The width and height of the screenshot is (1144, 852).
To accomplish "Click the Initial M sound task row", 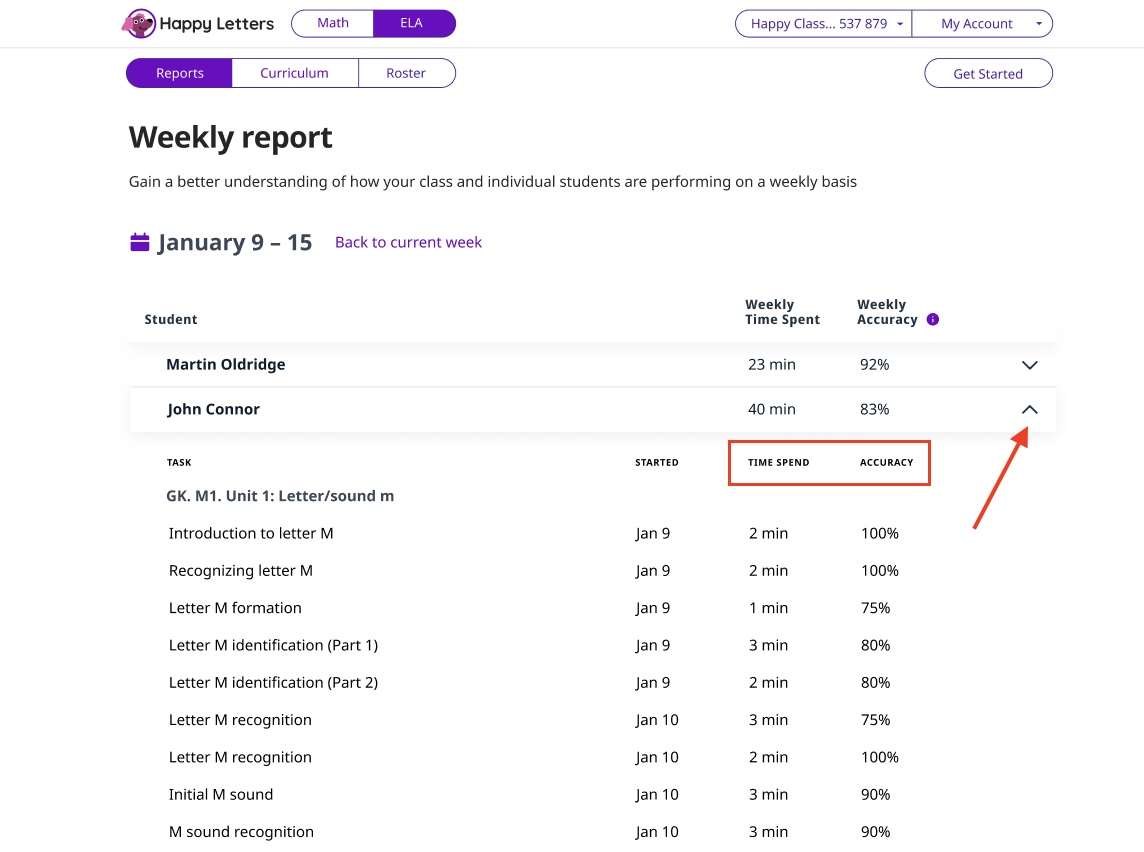I will point(221,795).
